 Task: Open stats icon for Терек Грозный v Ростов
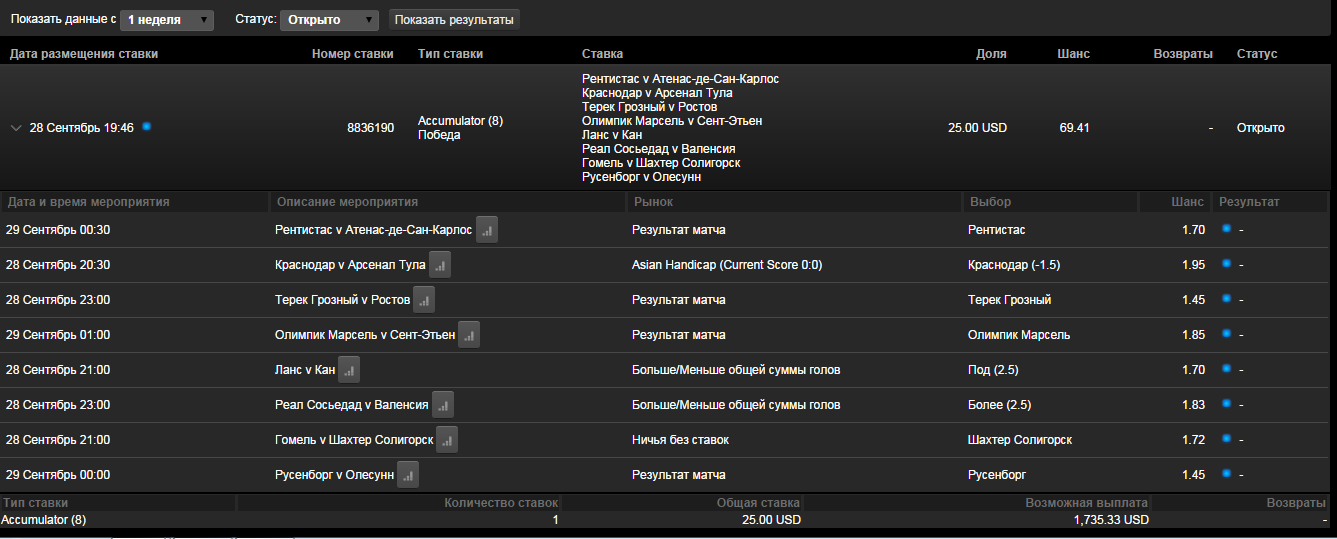coord(424,300)
